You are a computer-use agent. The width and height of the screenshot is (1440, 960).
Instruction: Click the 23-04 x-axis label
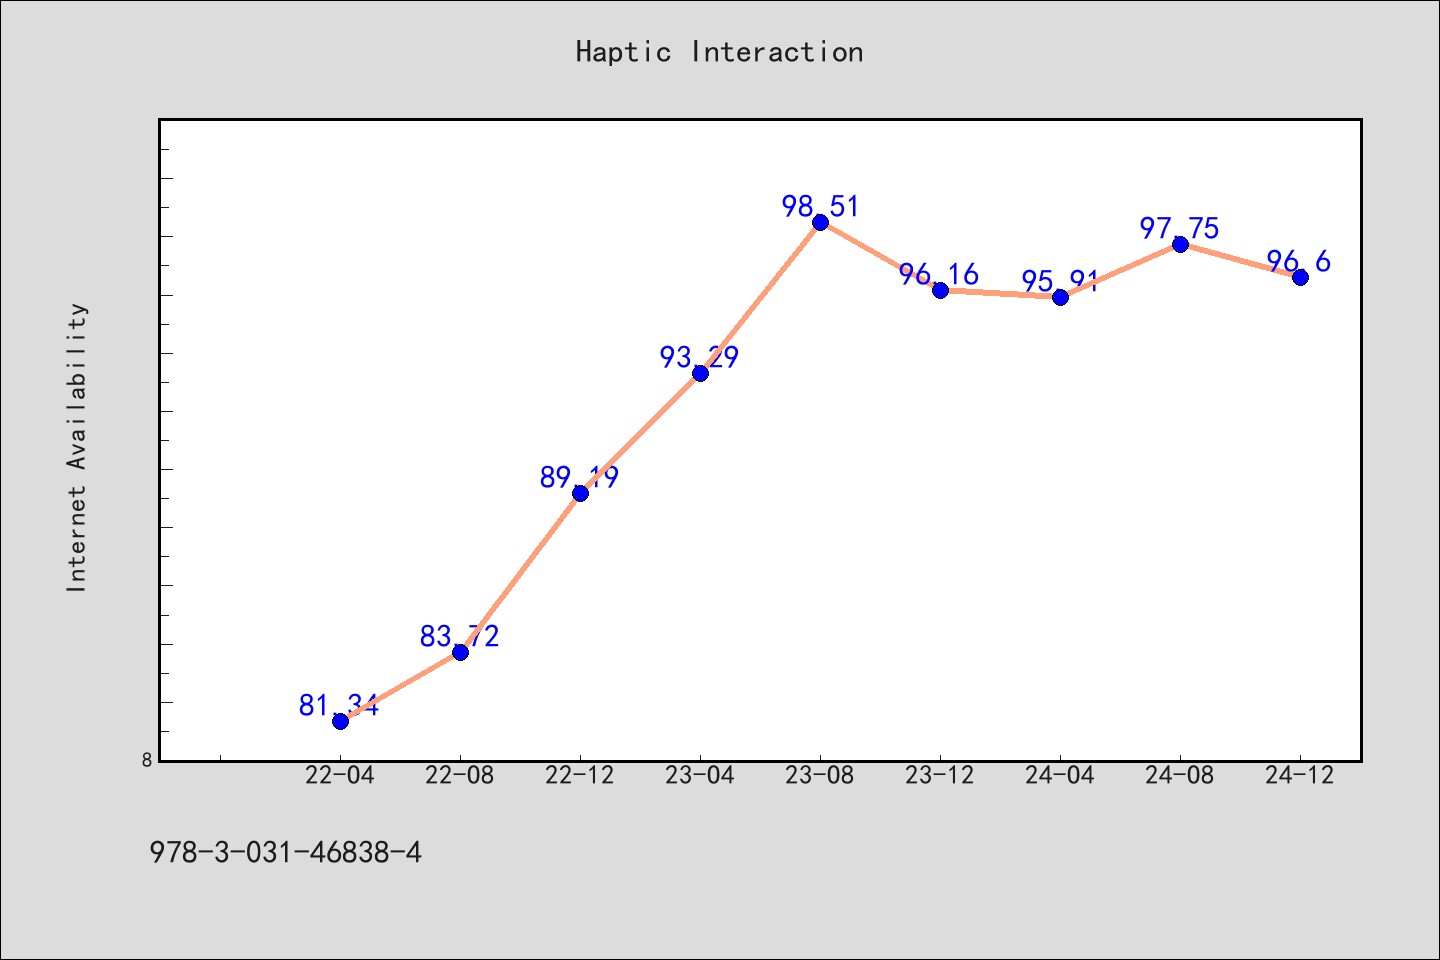click(x=700, y=776)
